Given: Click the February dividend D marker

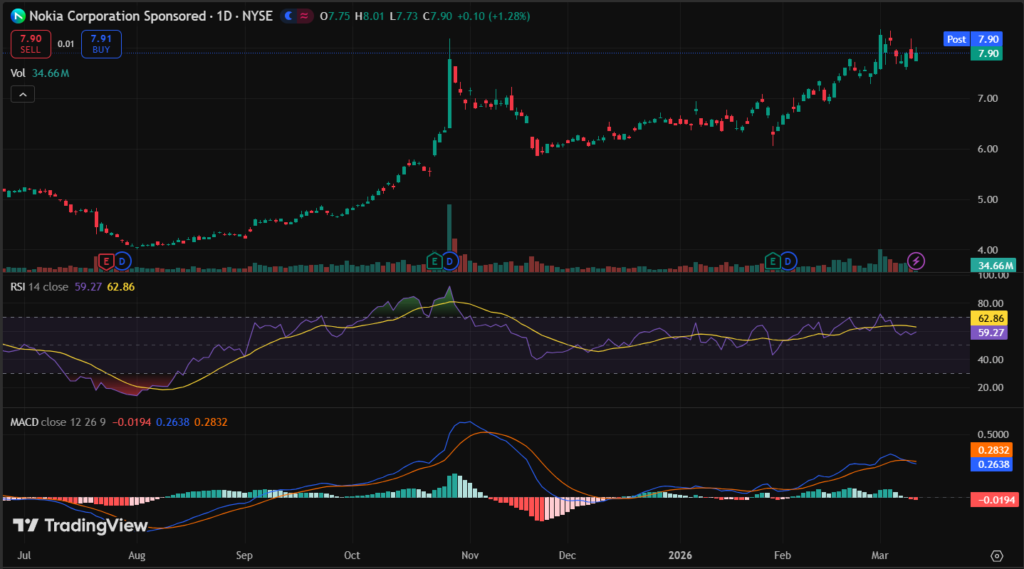Looking at the screenshot, I should [788, 261].
